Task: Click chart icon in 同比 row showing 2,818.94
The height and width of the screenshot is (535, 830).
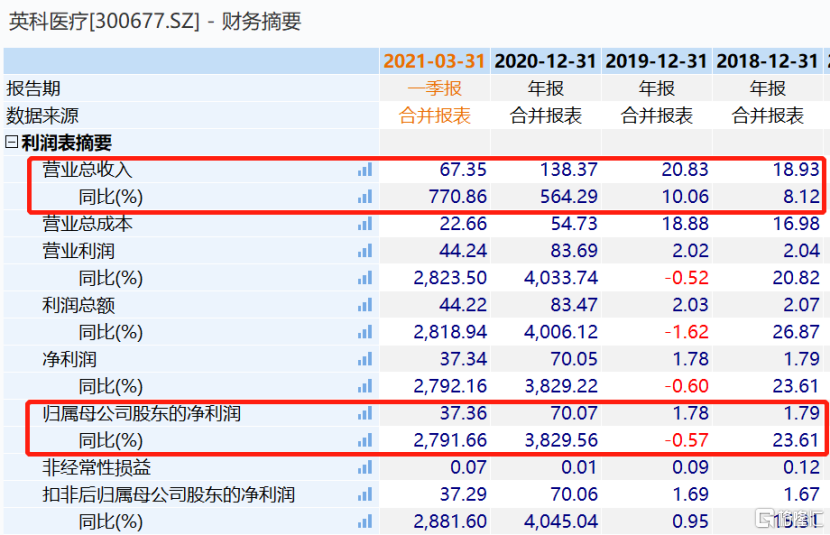Action: tap(365, 332)
